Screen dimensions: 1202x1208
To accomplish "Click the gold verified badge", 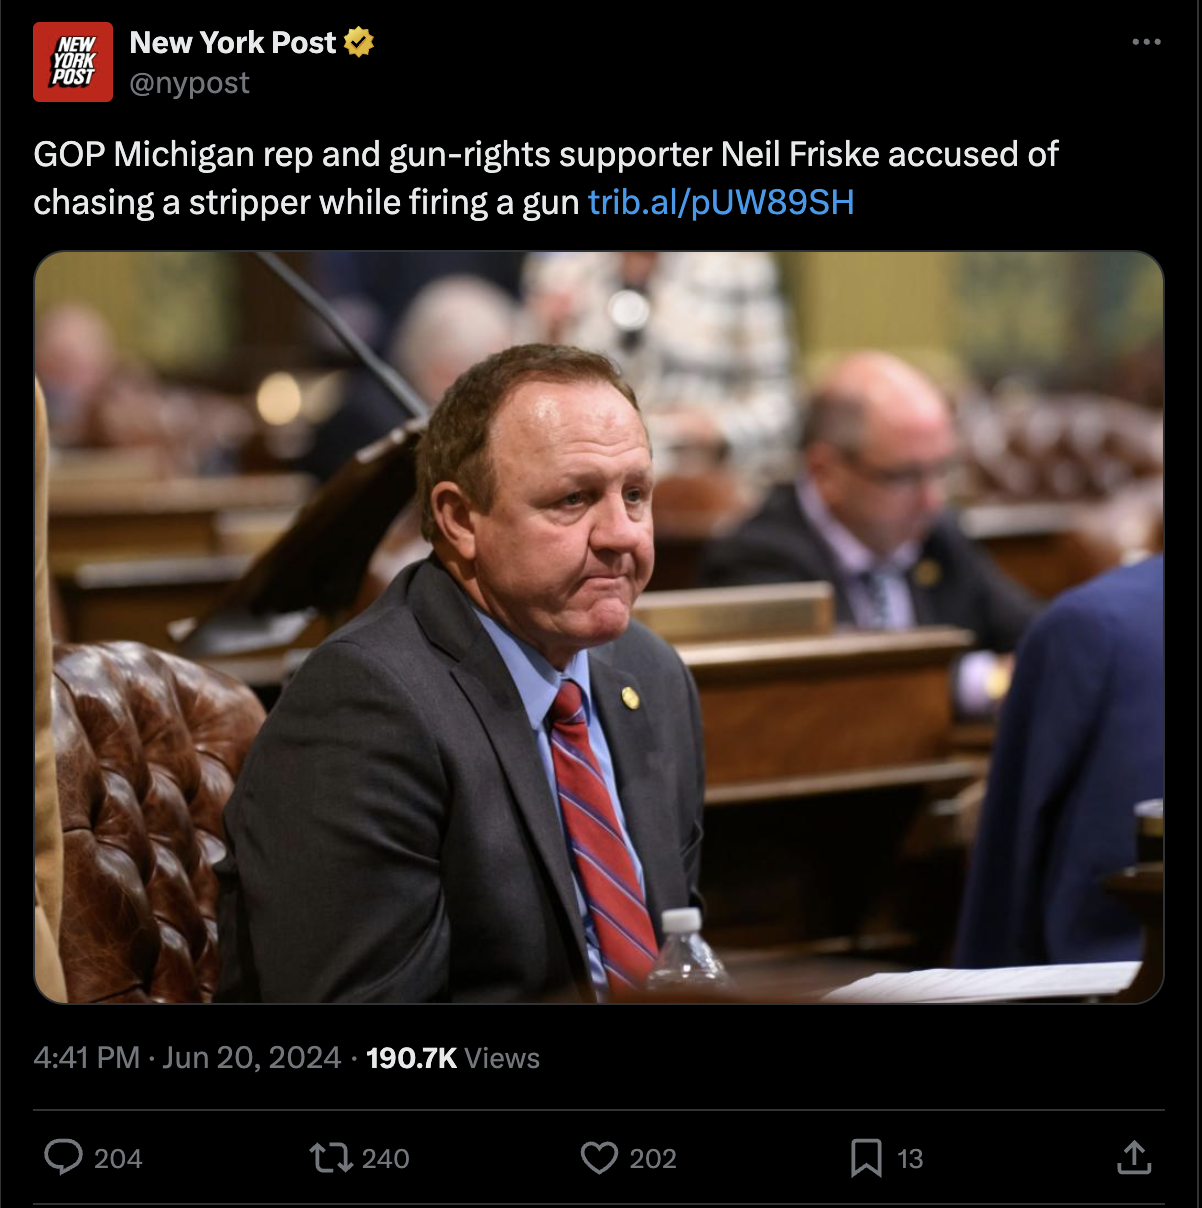I will [359, 43].
